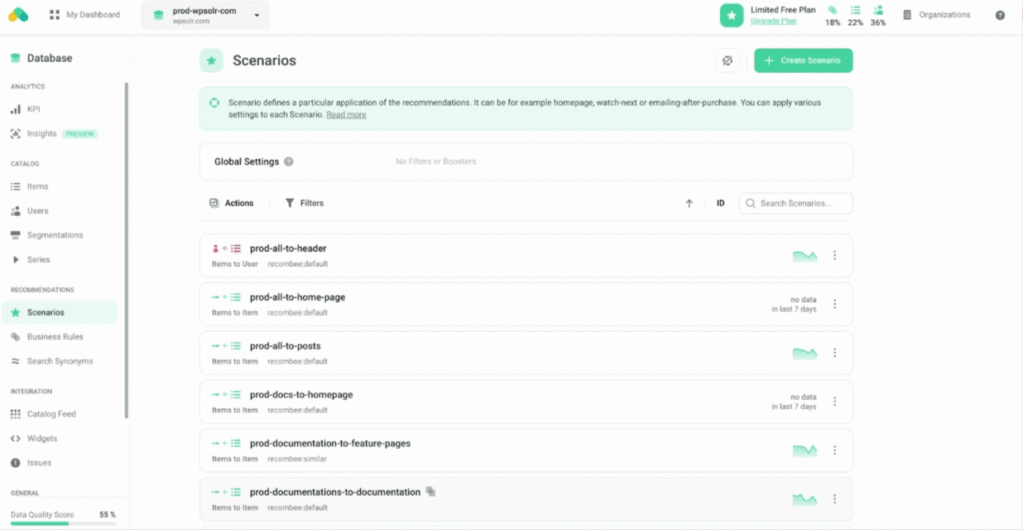
Task: Click prod-documentations-to-documentation usage chart
Action: coord(805,499)
